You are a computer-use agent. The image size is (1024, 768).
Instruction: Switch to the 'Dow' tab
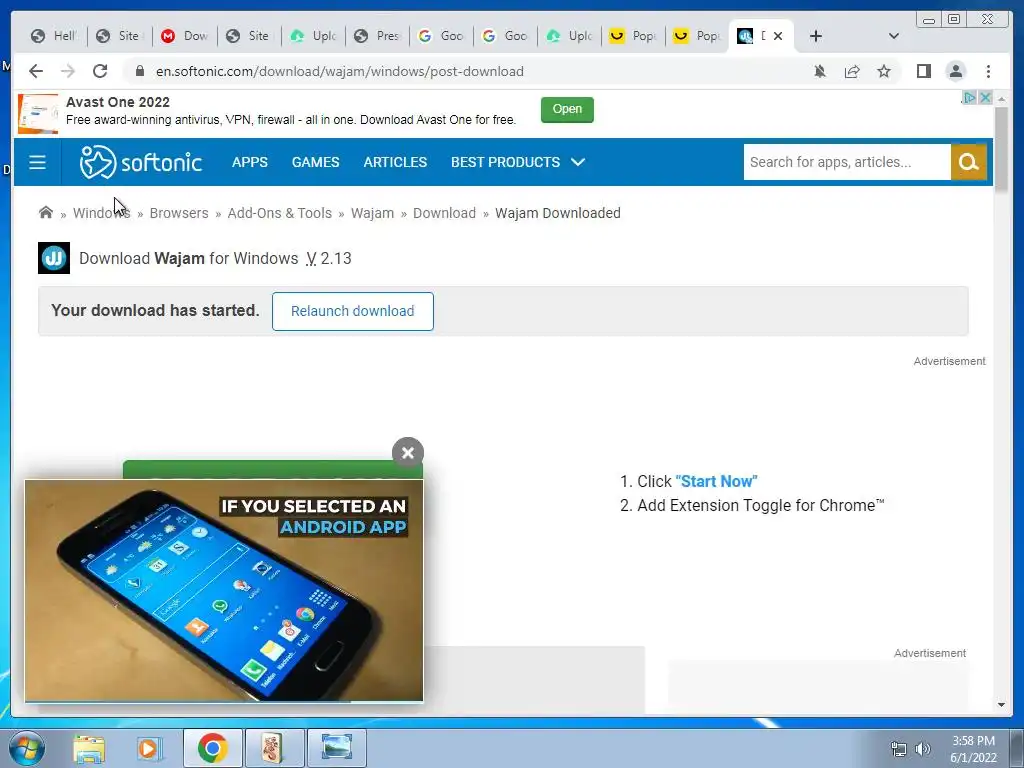point(184,36)
